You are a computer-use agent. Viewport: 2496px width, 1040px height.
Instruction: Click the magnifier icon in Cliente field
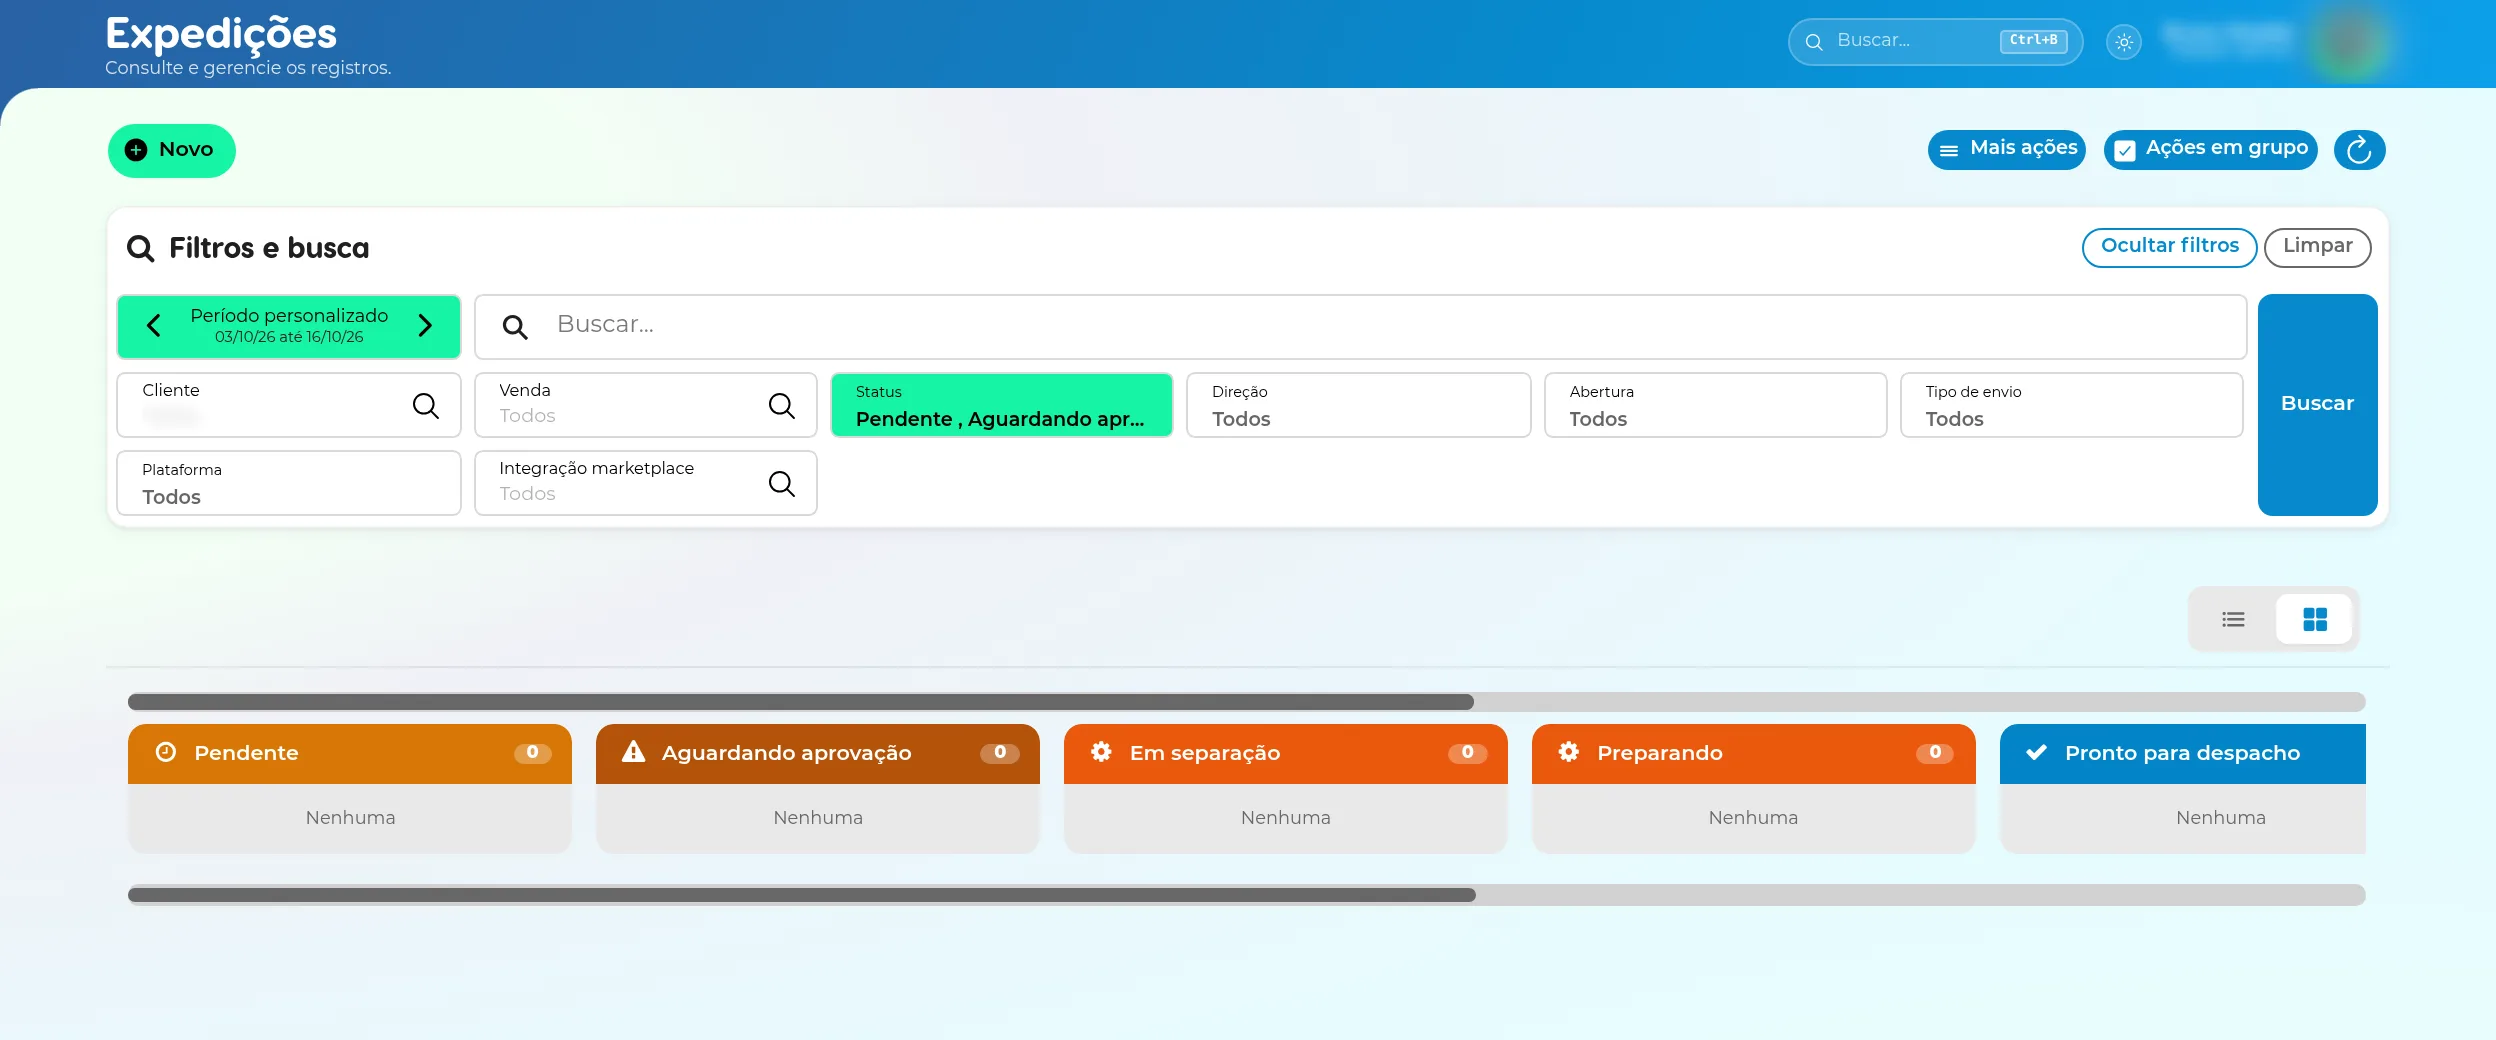pos(426,405)
